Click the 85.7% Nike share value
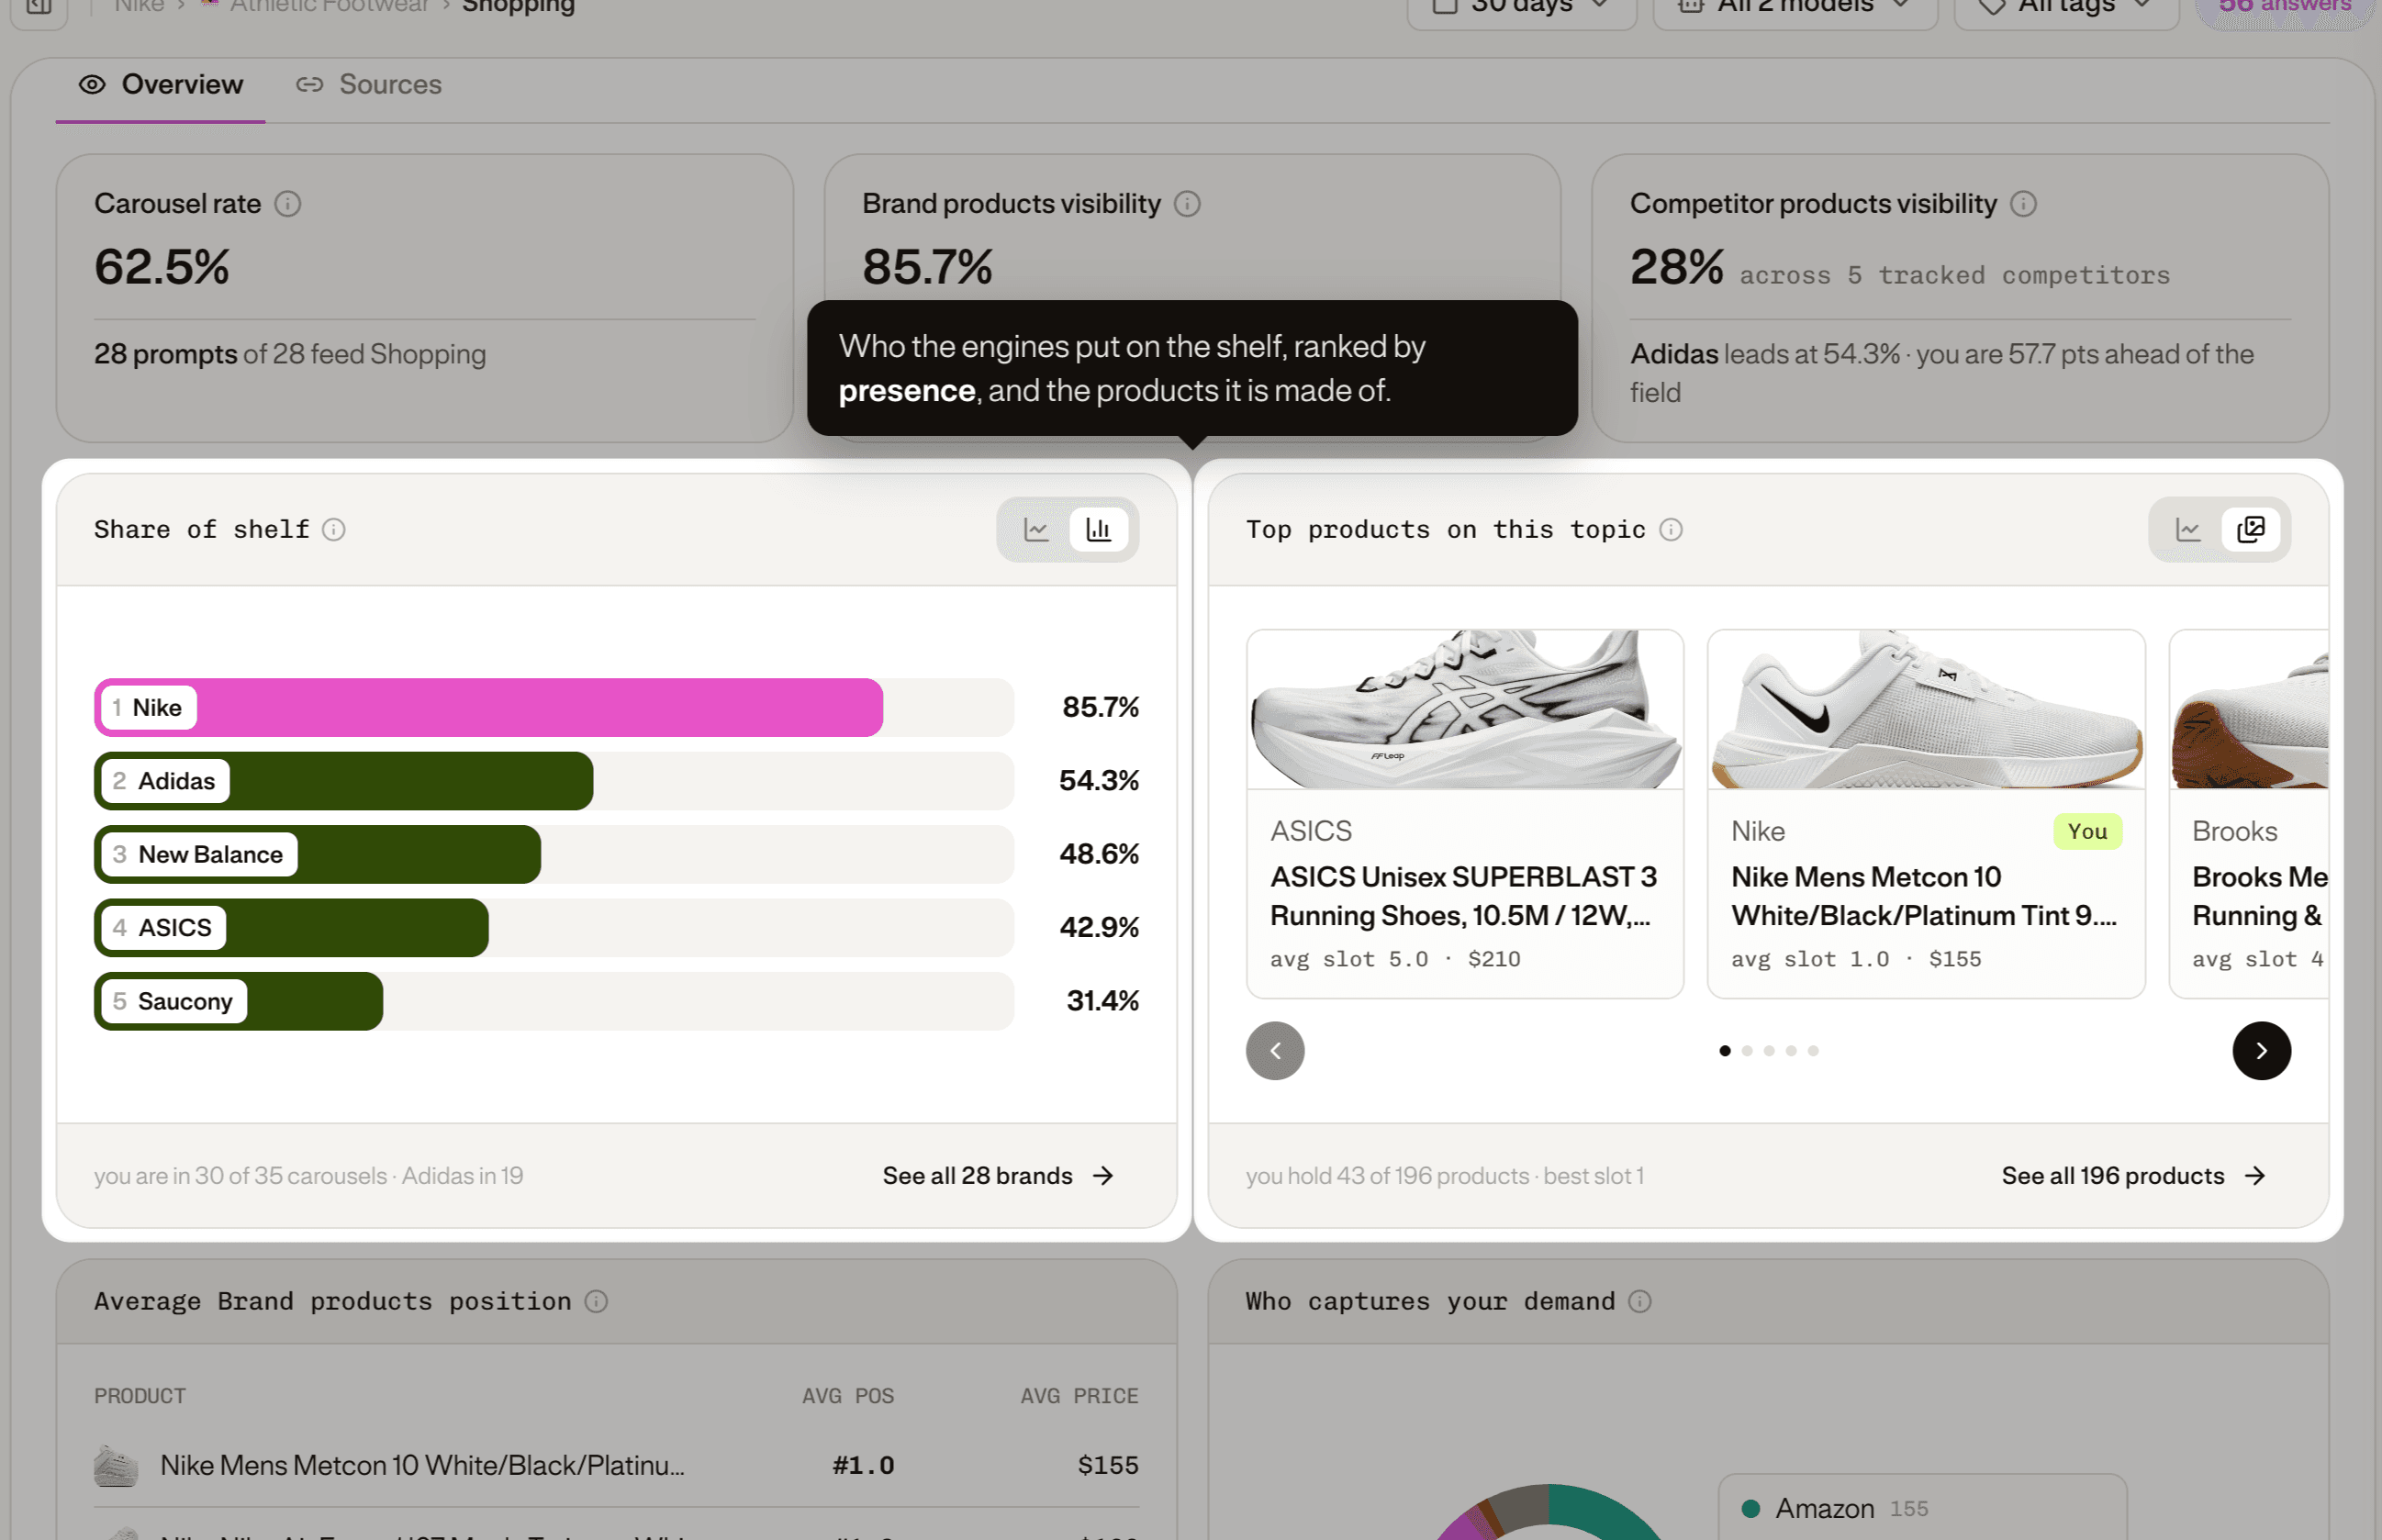Screen dimensions: 2382x1540 pos(1100,708)
